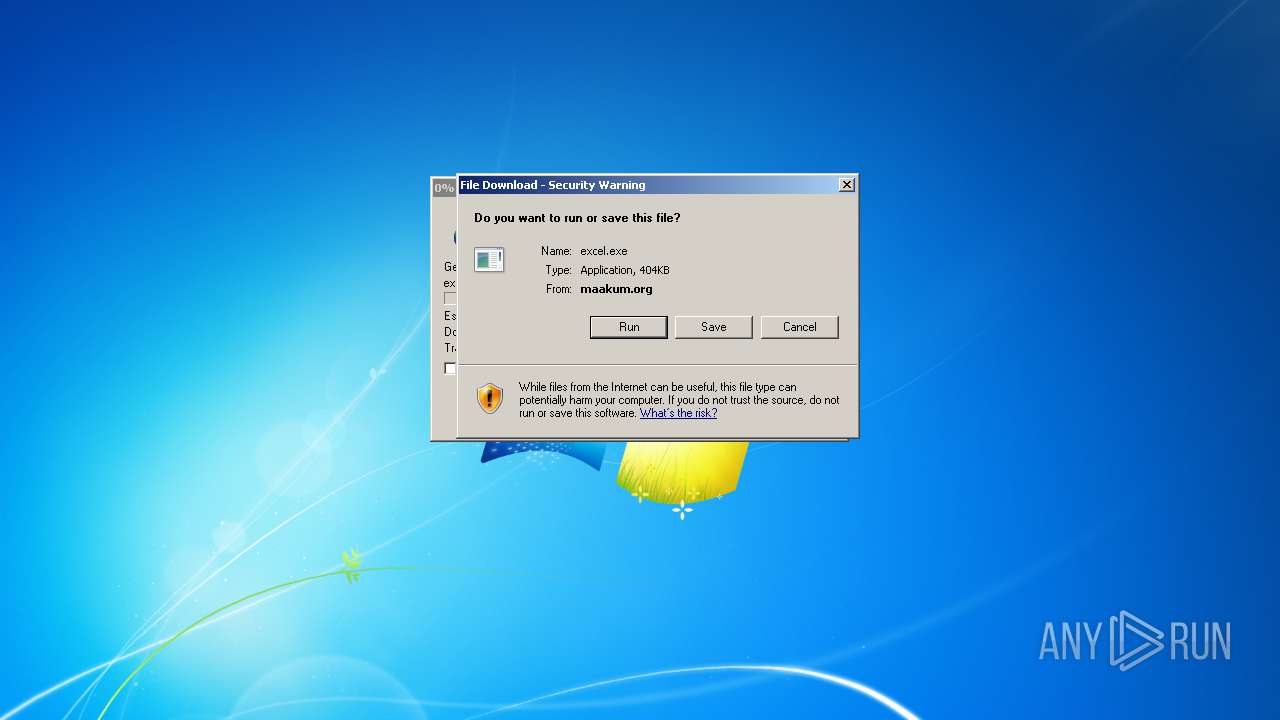Click the Save button
This screenshot has width=1280, height=720.
[x=713, y=327]
